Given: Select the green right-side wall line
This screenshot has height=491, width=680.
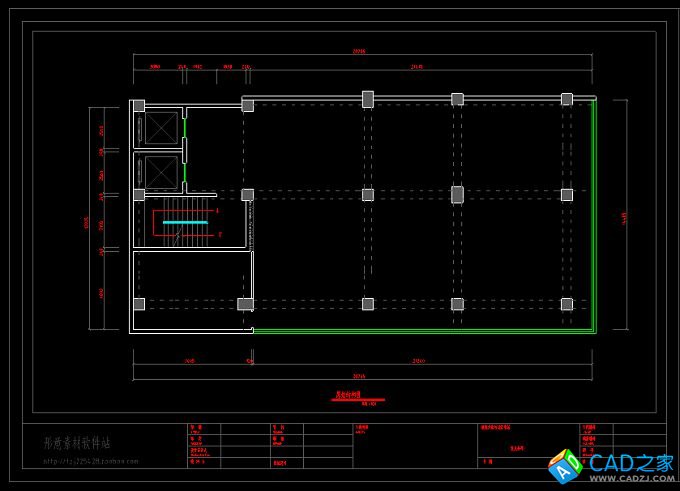Looking at the screenshot, I should click(x=594, y=215).
